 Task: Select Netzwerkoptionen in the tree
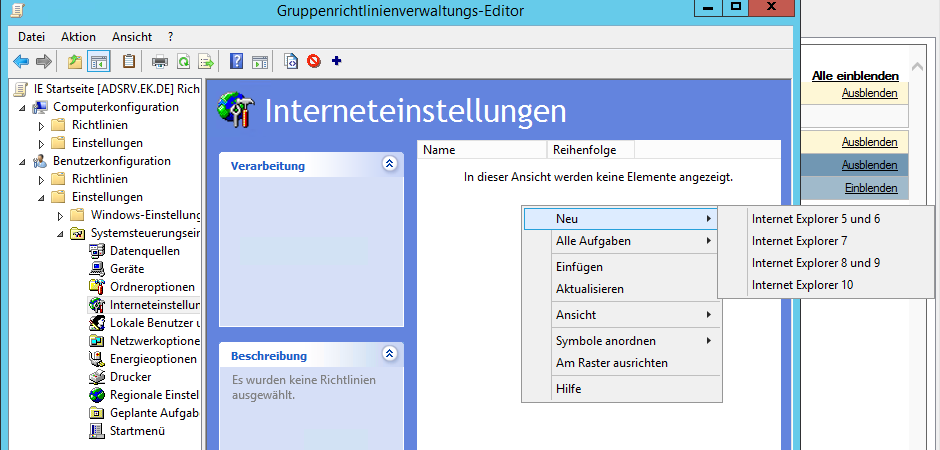pyautogui.click(x=154, y=341)
